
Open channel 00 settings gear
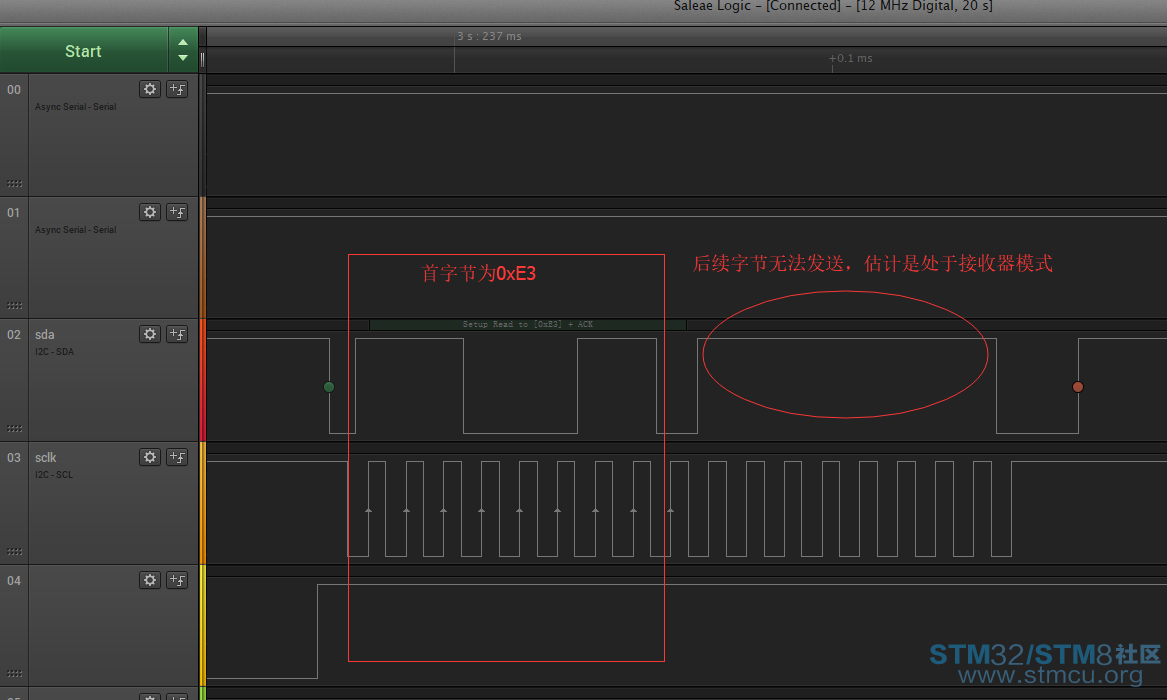(150, 89)
